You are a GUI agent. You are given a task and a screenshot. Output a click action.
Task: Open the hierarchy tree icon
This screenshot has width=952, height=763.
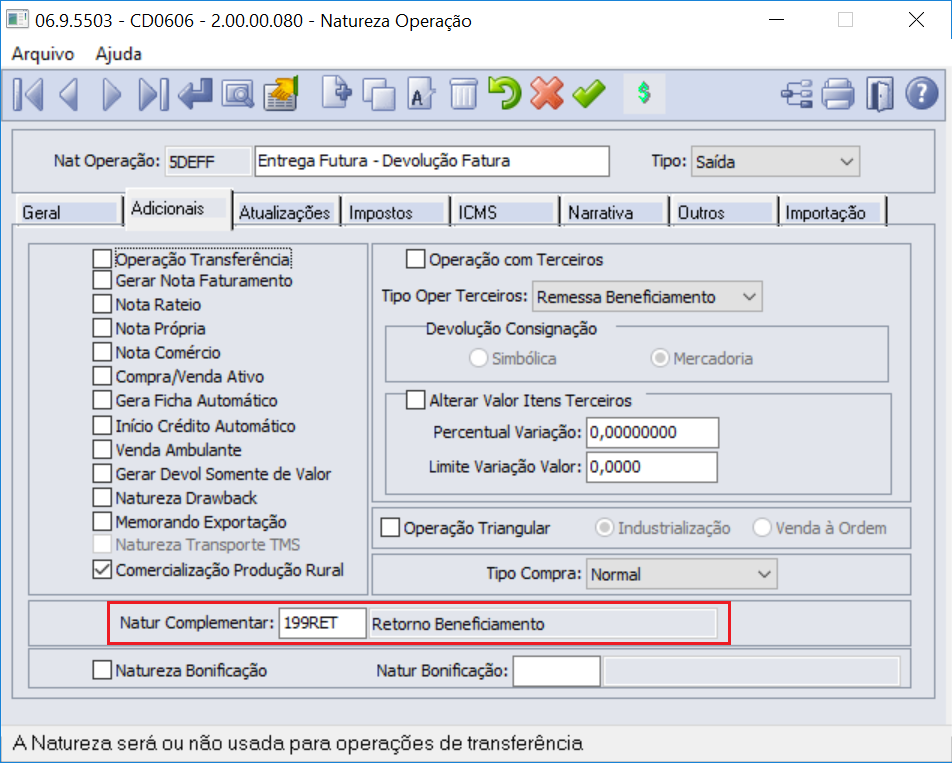point(796,95)
